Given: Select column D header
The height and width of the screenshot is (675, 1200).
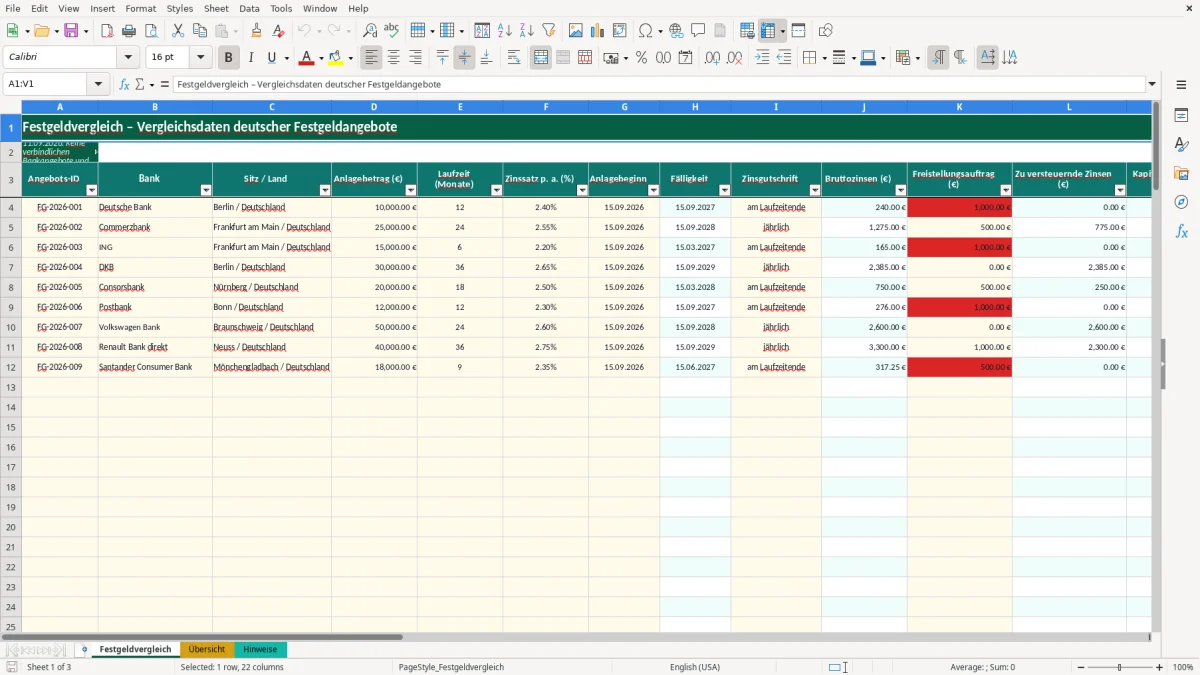Looking at the screenshot, I should tap(374, 107).
